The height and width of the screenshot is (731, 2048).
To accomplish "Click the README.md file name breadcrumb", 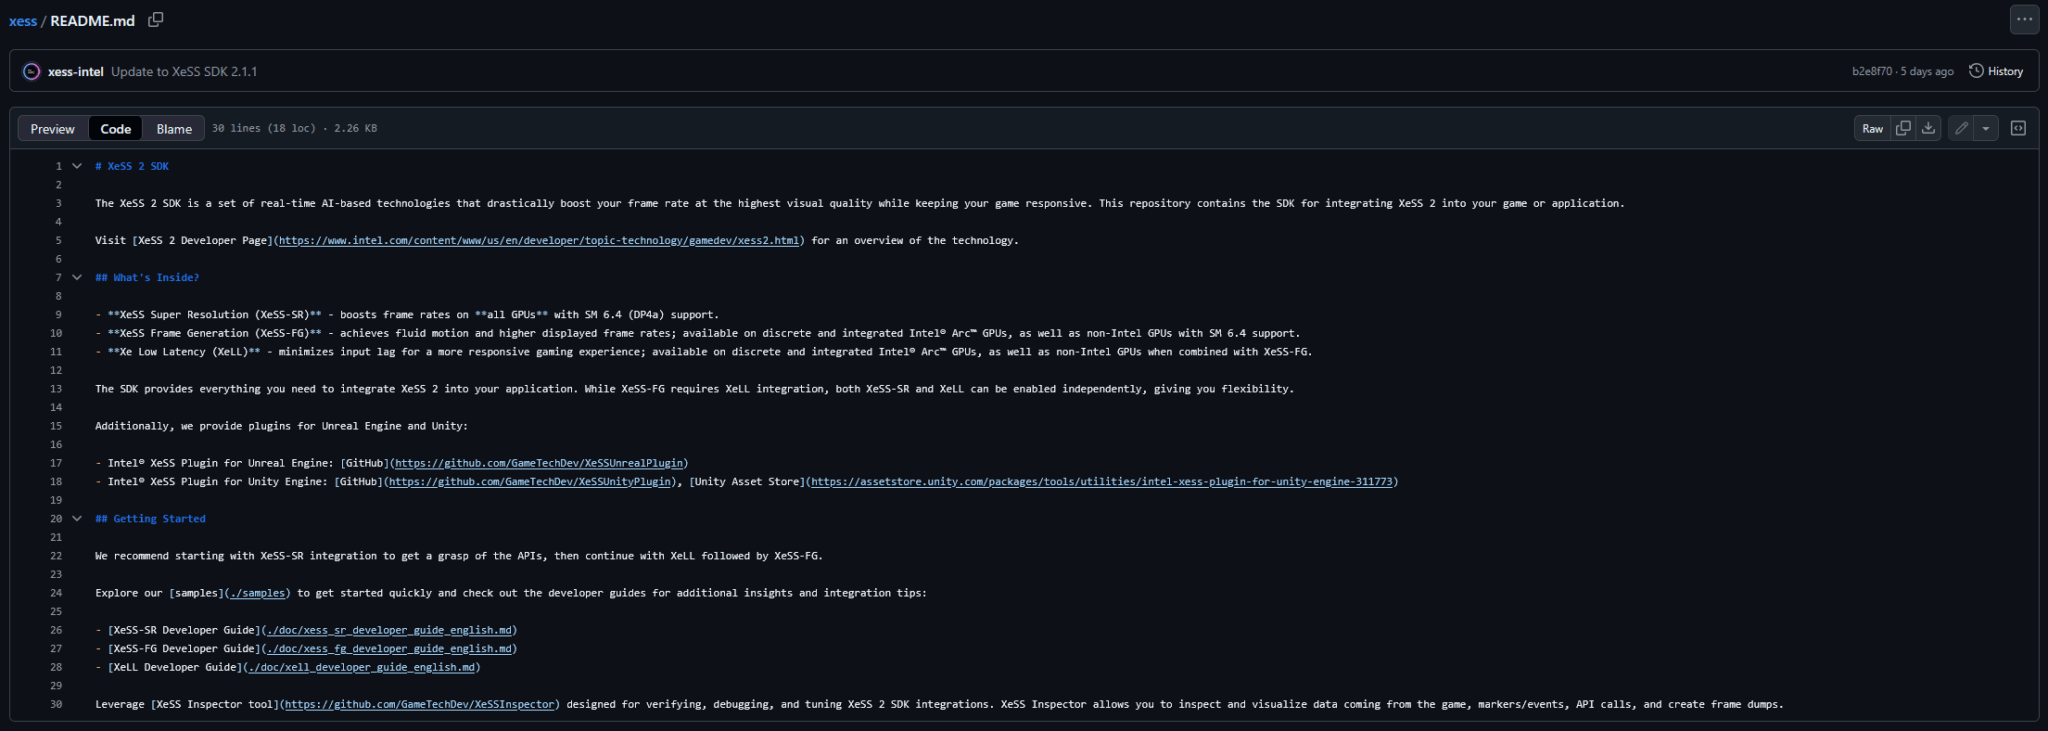I will coord(92,20).
